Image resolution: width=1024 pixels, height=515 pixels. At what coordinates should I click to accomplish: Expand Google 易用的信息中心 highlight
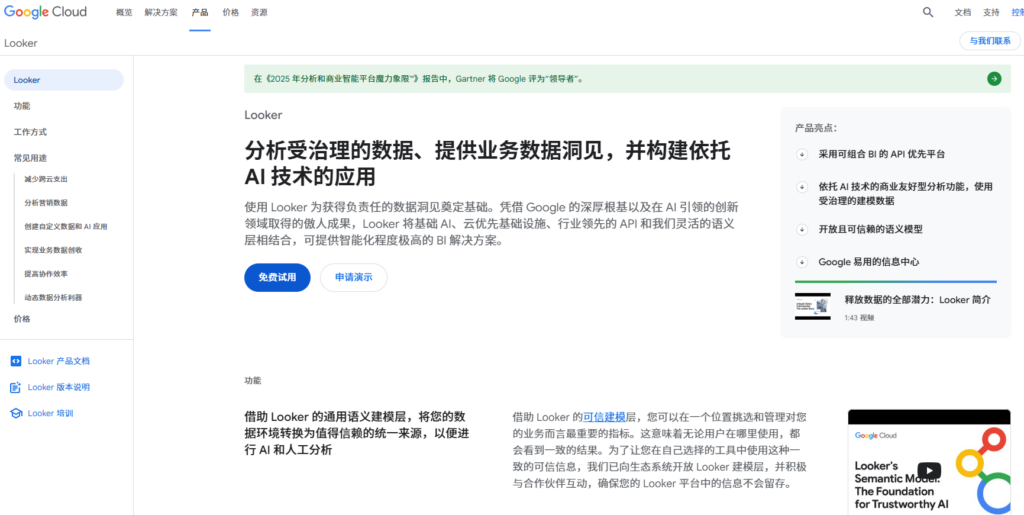(x=802, y=262)
